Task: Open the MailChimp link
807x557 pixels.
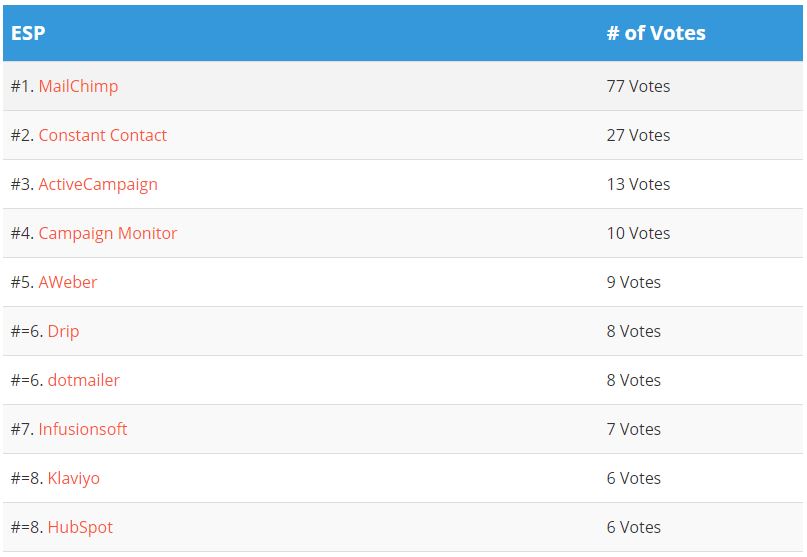Action: [x=78, y=86]
